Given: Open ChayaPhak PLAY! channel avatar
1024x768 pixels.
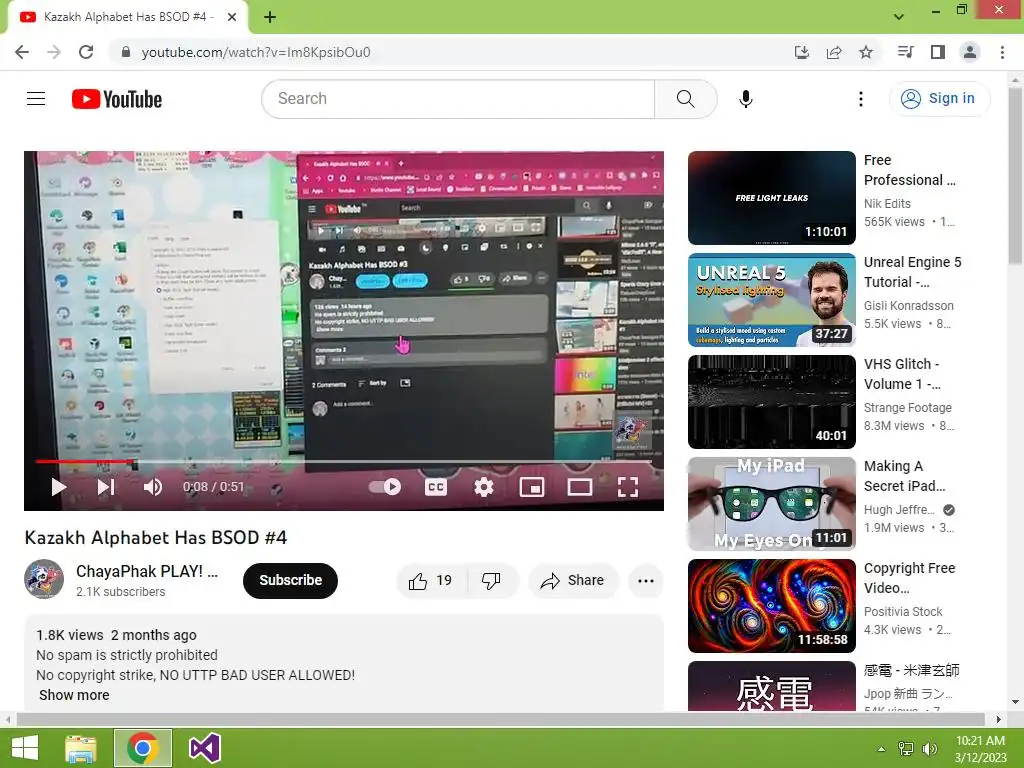Looking at the screenshot, I should (44, 579).
